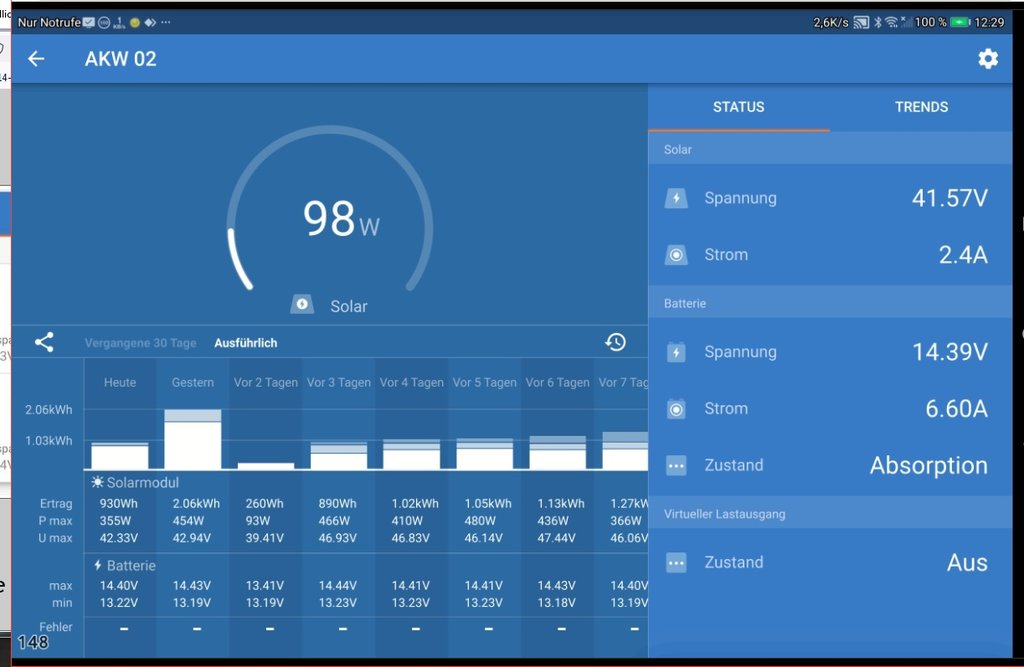Switch to the STATUS tab
This screenshot has height=667, width=1024.
pos(738,107)
